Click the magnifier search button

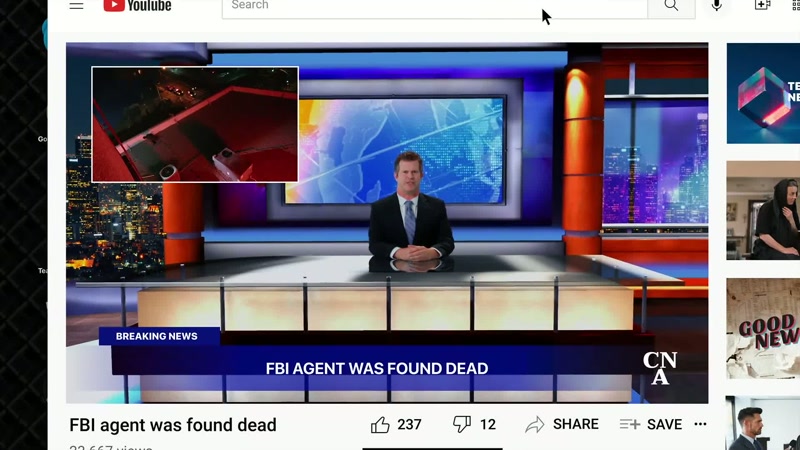coord(671,7)
